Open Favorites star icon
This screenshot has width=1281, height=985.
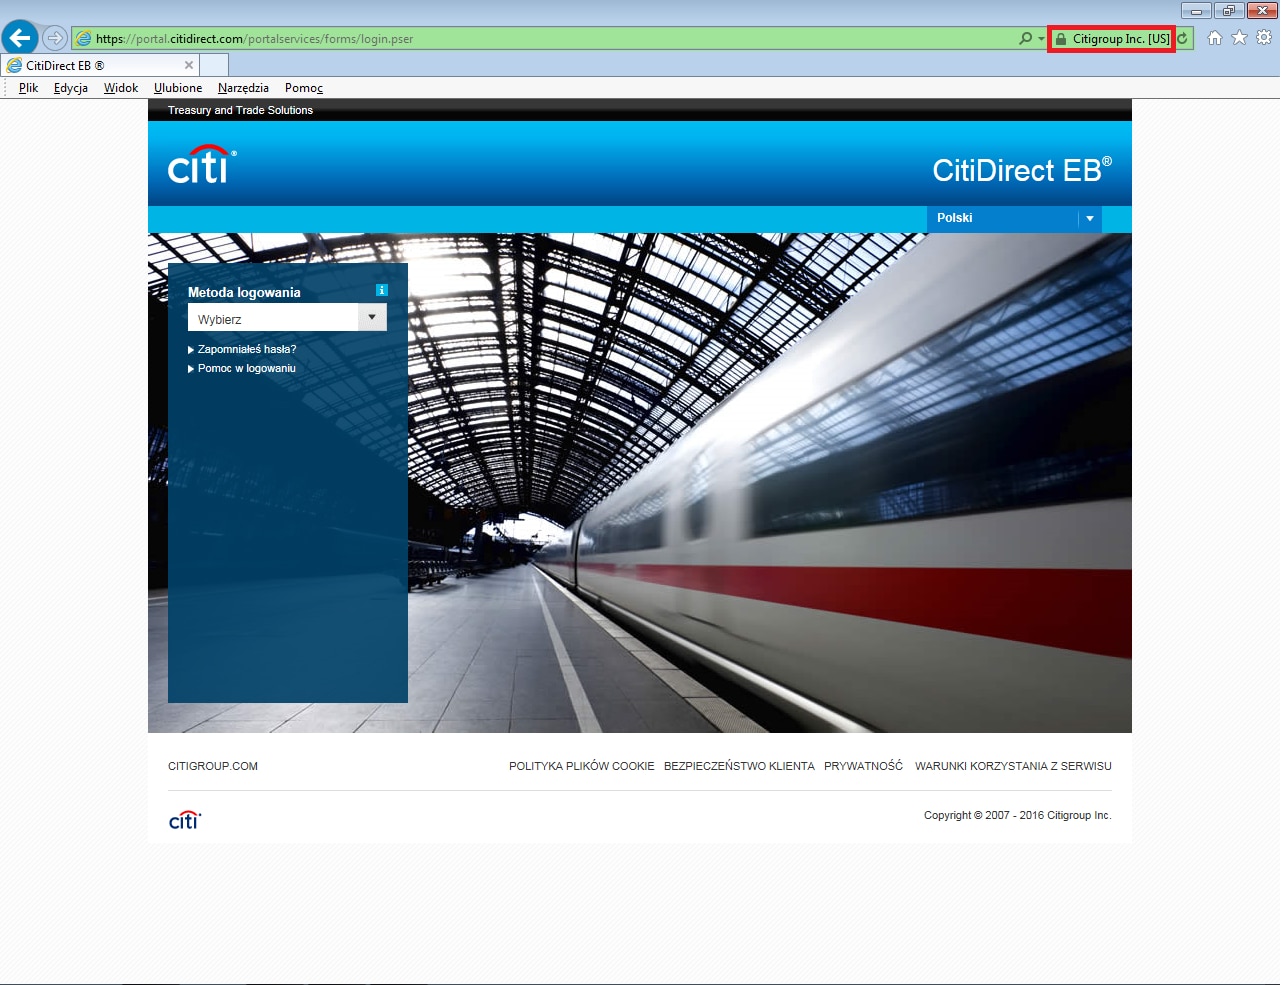pos(1239,38)
